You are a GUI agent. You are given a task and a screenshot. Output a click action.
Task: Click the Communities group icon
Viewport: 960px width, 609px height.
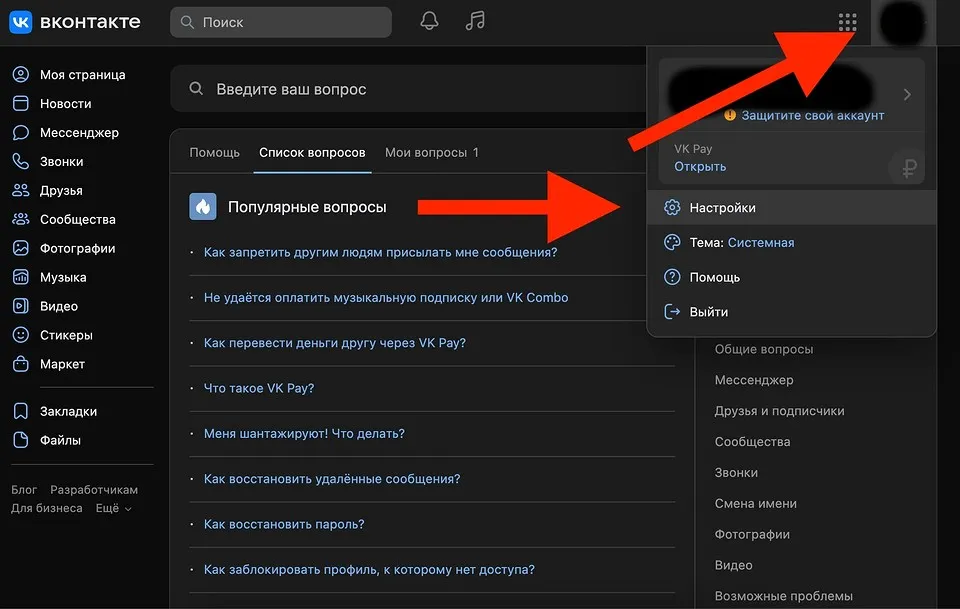[x=21, y=219]
